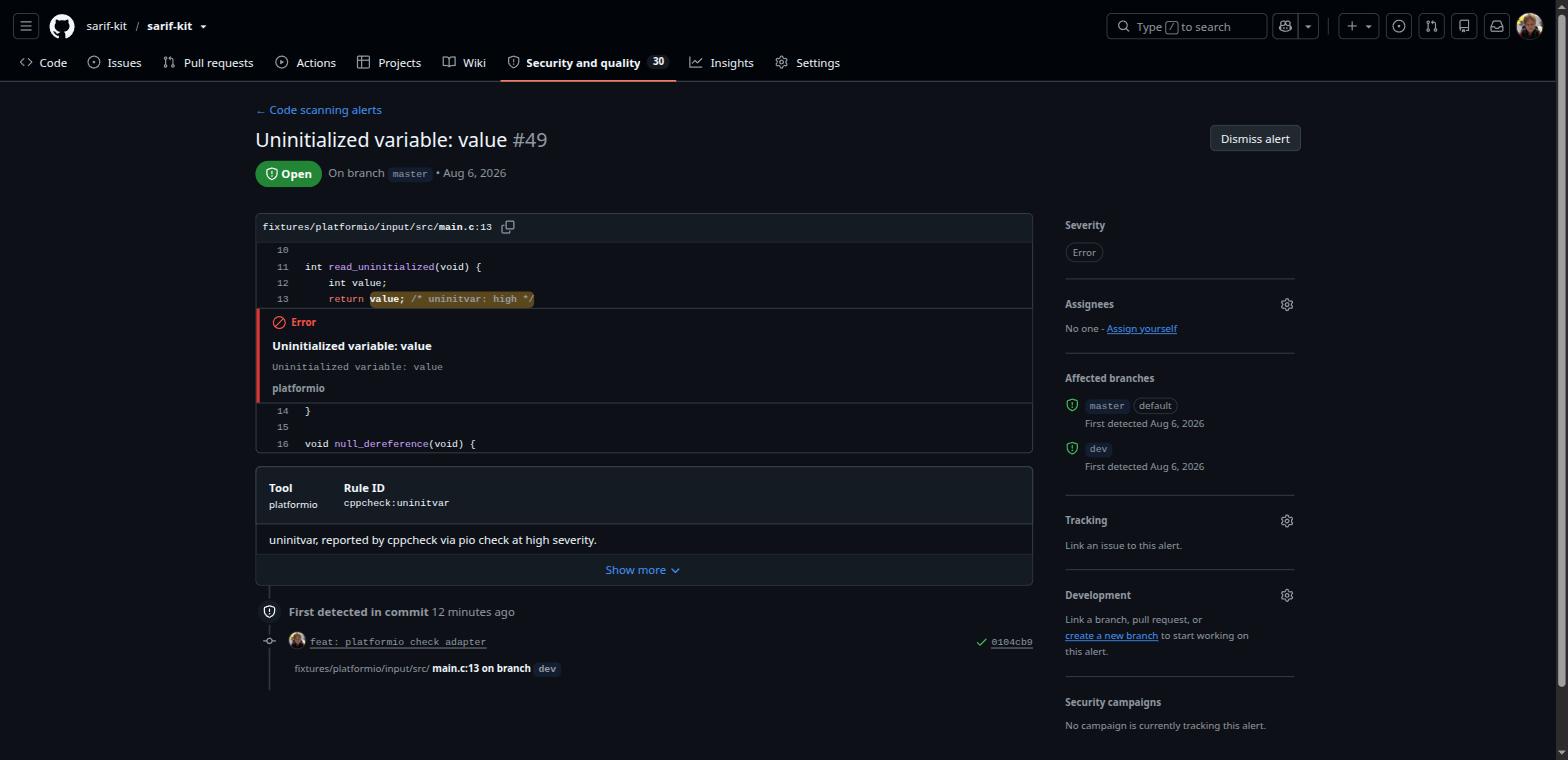The height and width of the screenshot is (760, 1568).
Task: Open the Actions tab
Action: [306, 63]
